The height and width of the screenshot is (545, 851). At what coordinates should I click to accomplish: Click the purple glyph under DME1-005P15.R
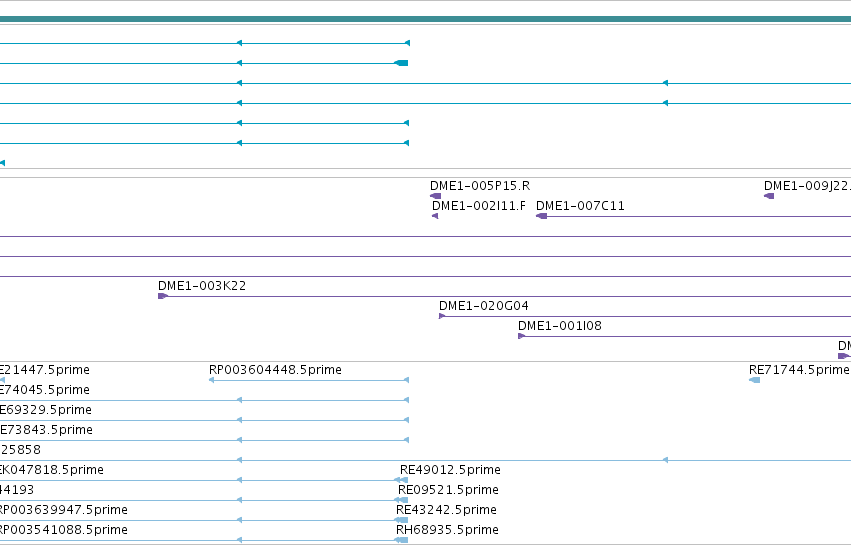click(435, 196)
